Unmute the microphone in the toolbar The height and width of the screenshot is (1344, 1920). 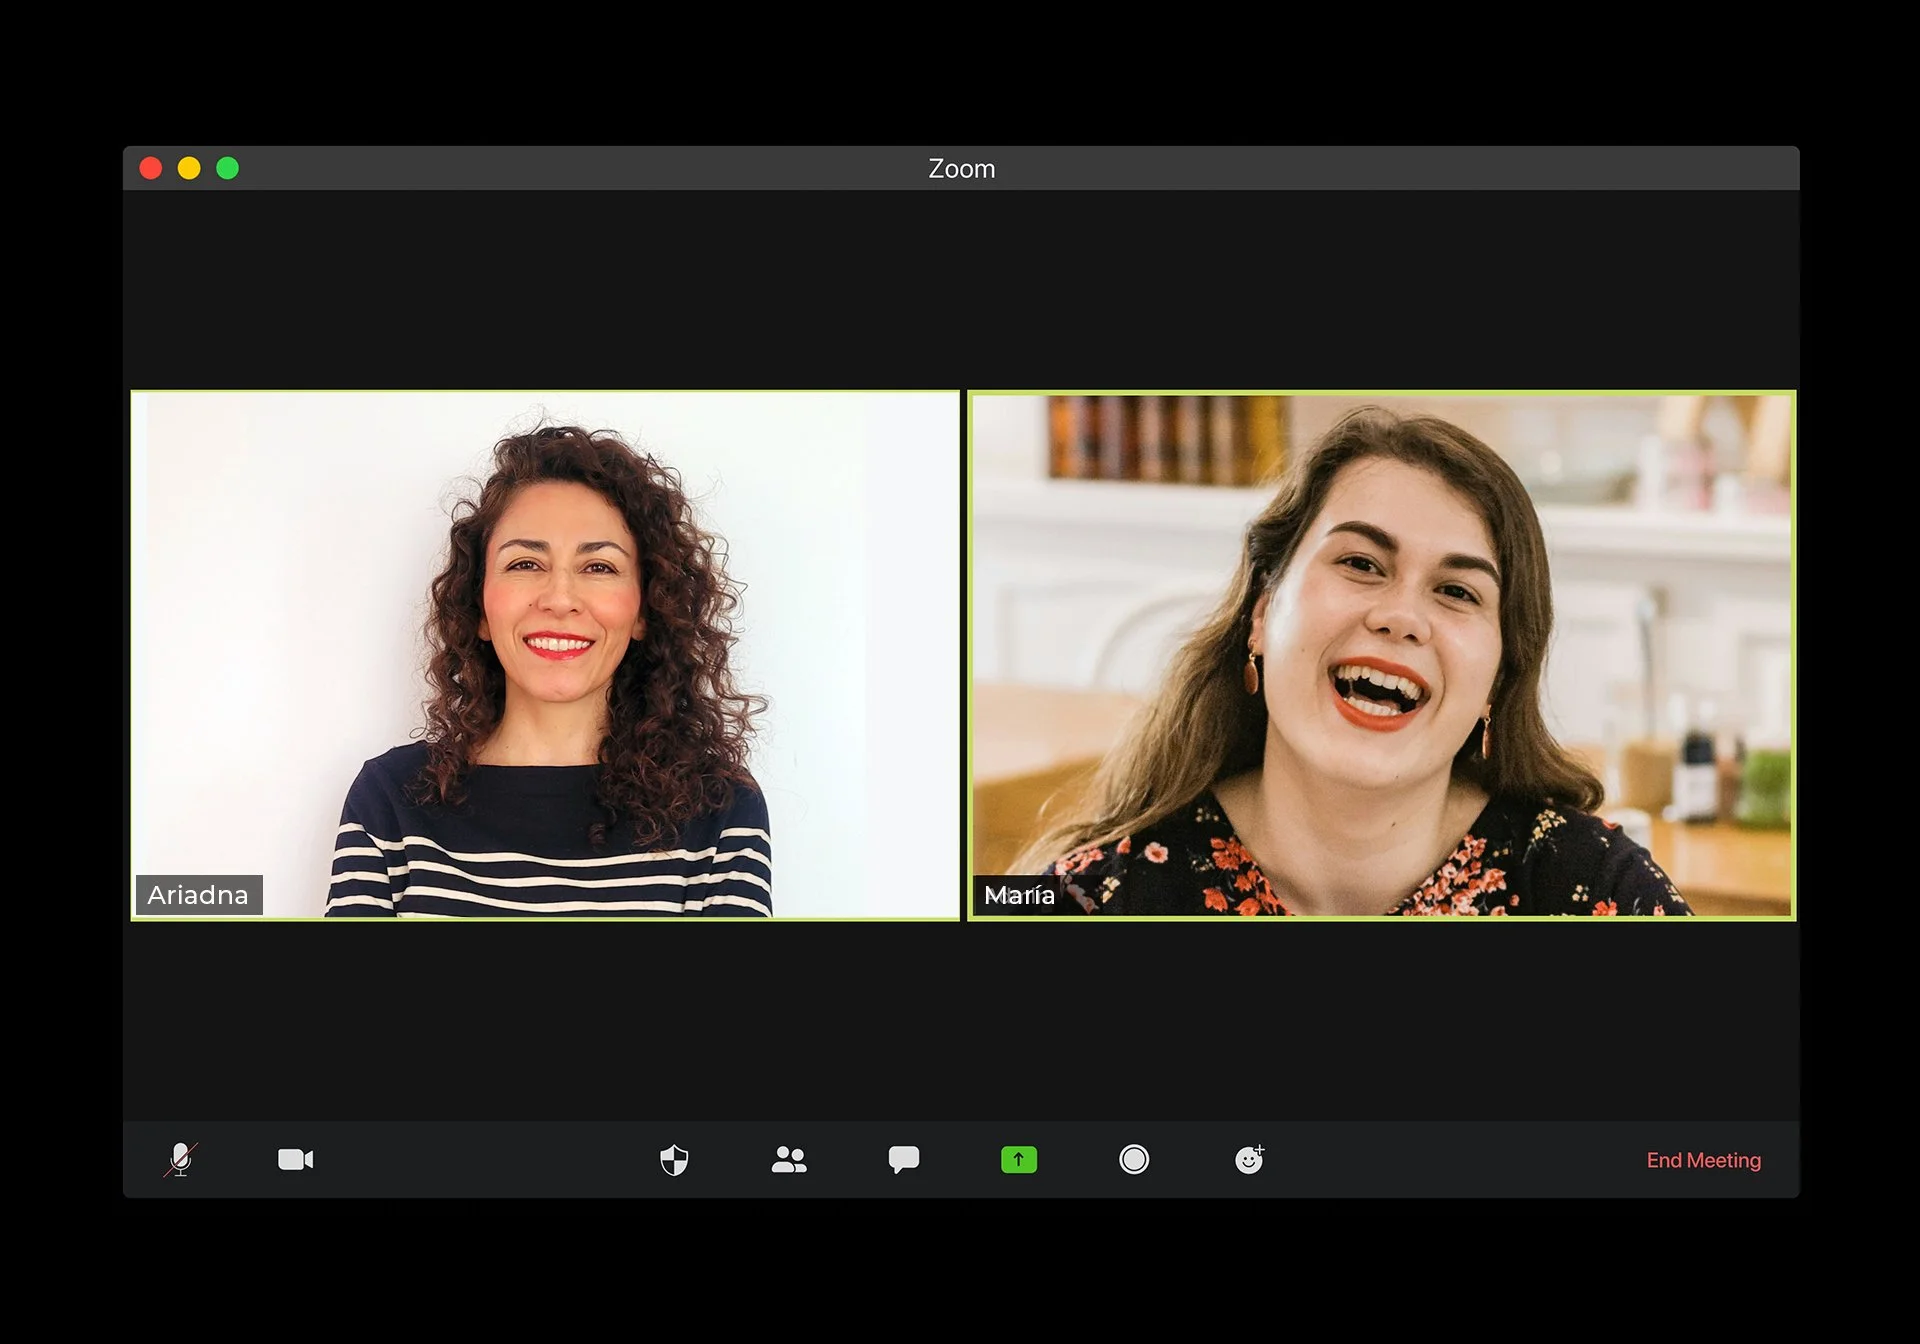(181, 1160)
